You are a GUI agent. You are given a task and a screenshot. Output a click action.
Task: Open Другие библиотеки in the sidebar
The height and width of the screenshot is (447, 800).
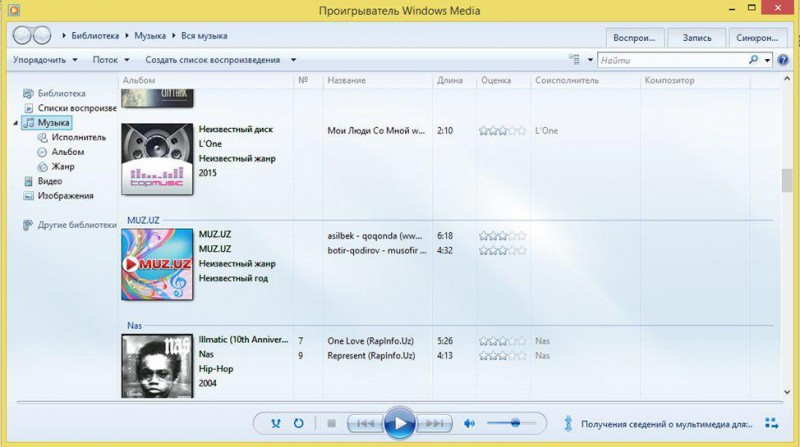[x=70, y=225]
